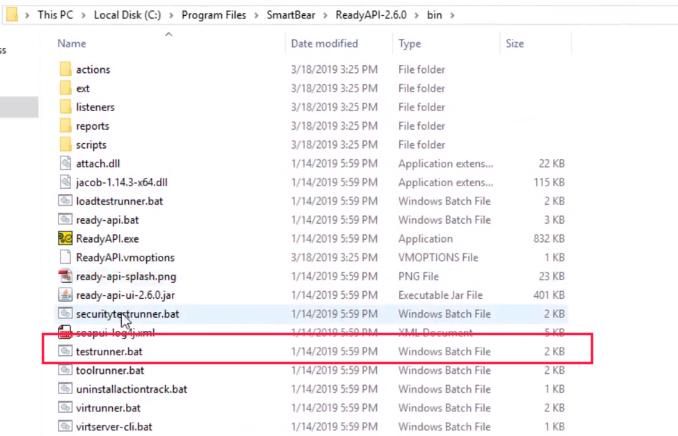The image size is (678, 436).
Task: Click the 832 KB size of ReadyAPI.exe
Action: (x=549, y=239)
